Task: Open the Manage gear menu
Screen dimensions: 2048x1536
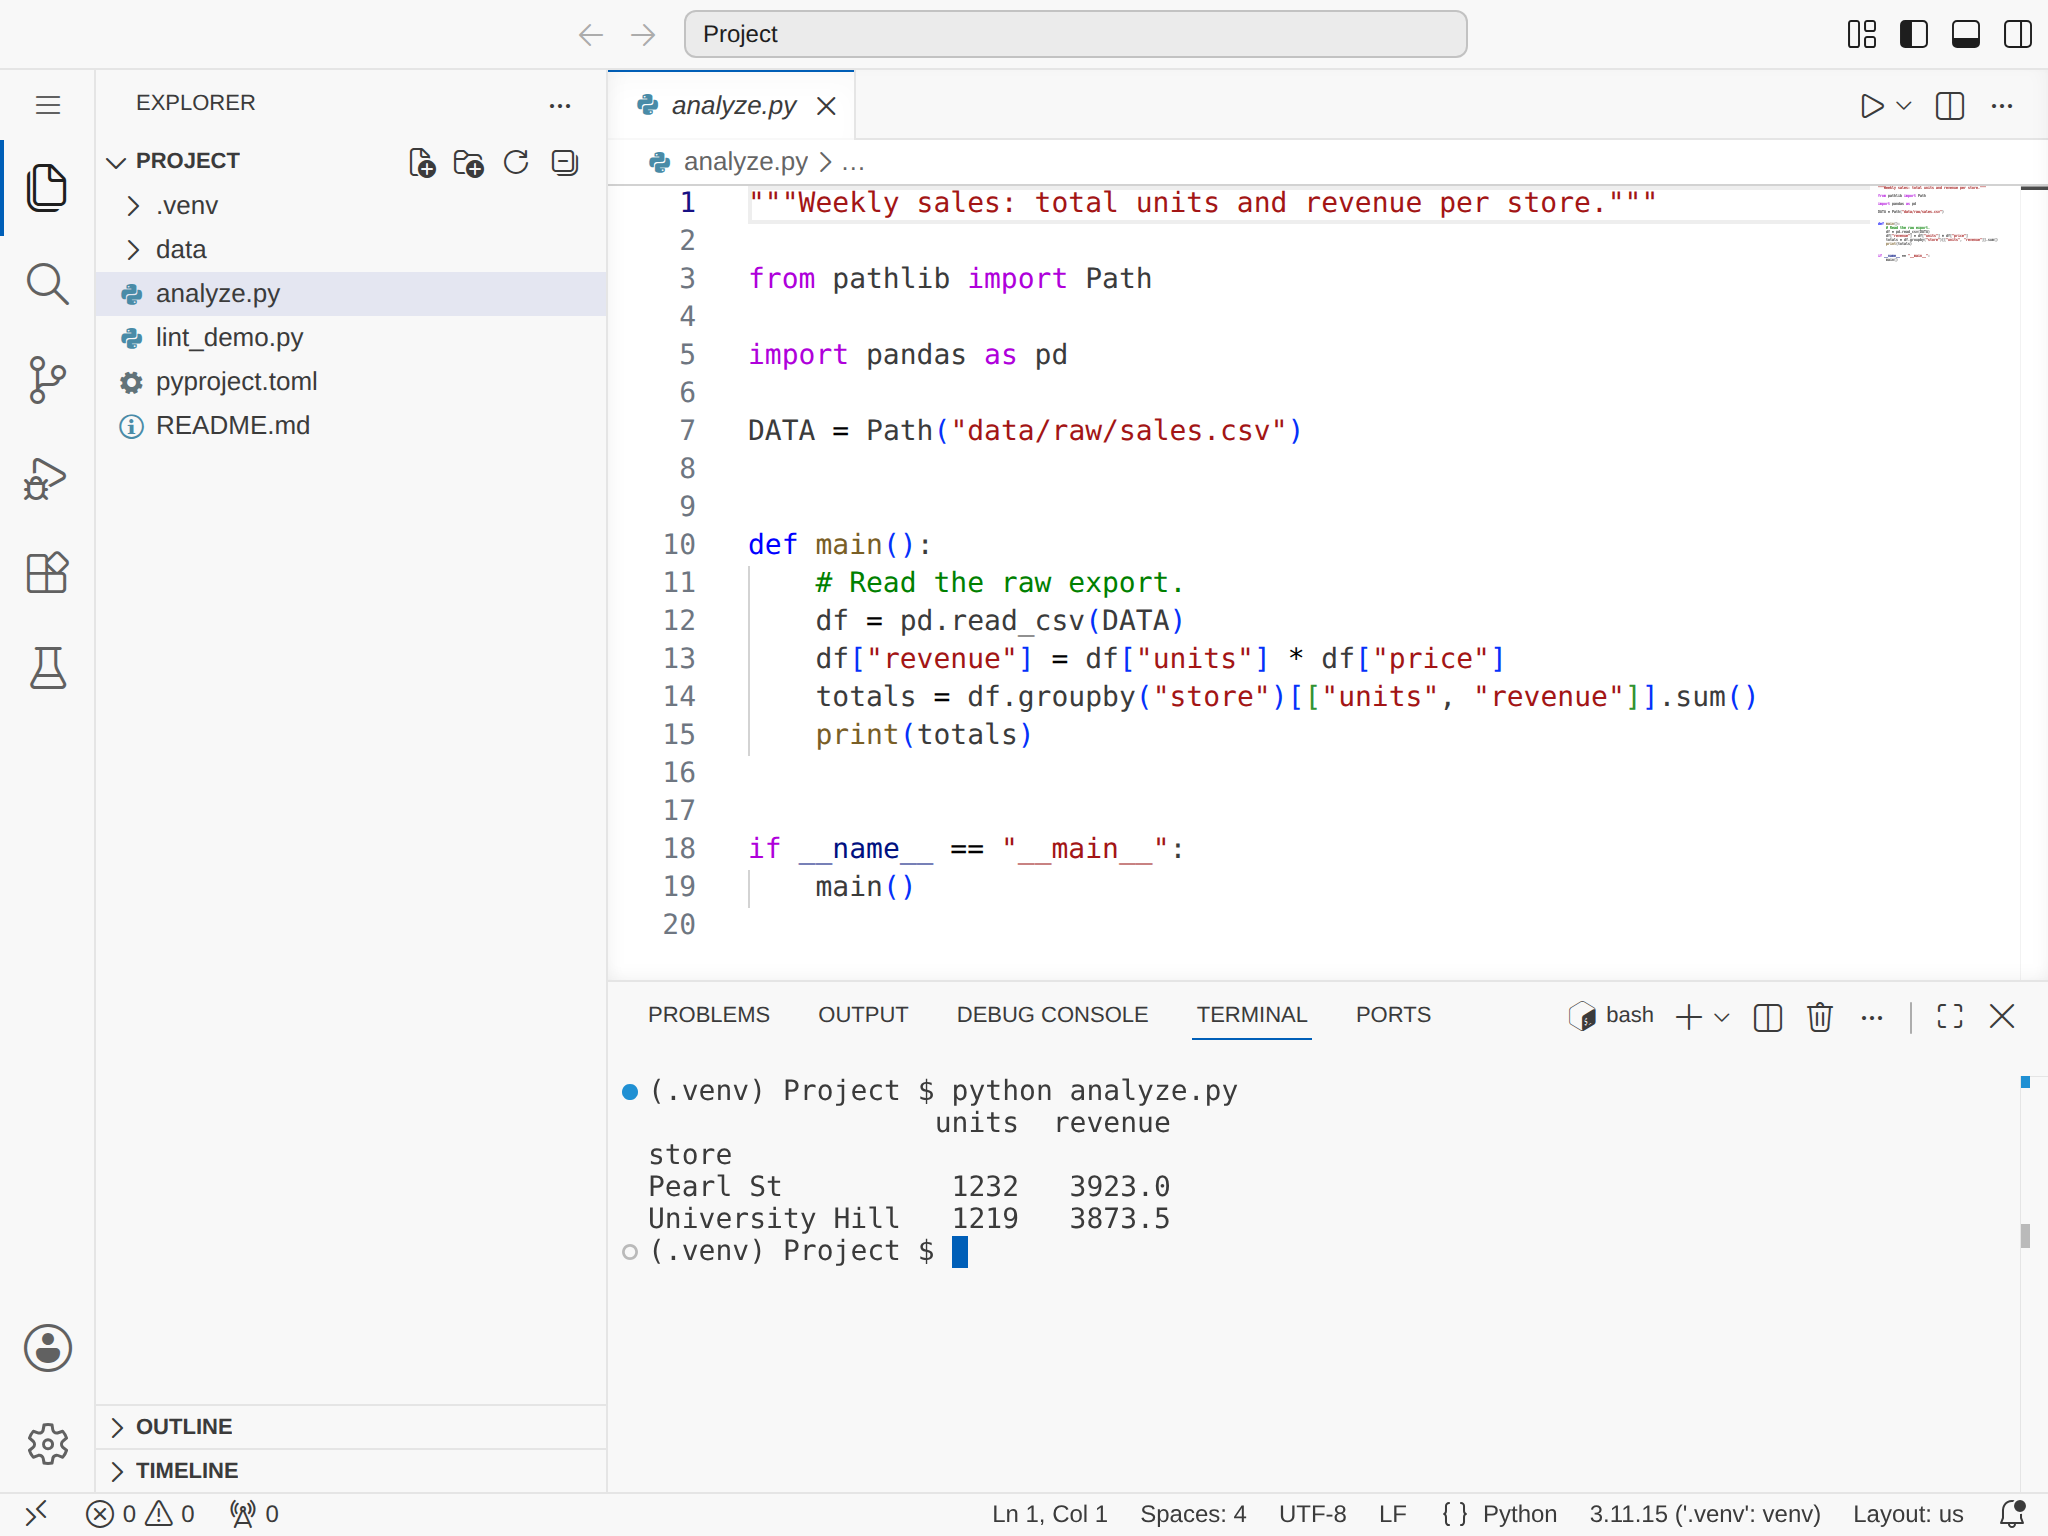Action: [x=47, y=1444]
